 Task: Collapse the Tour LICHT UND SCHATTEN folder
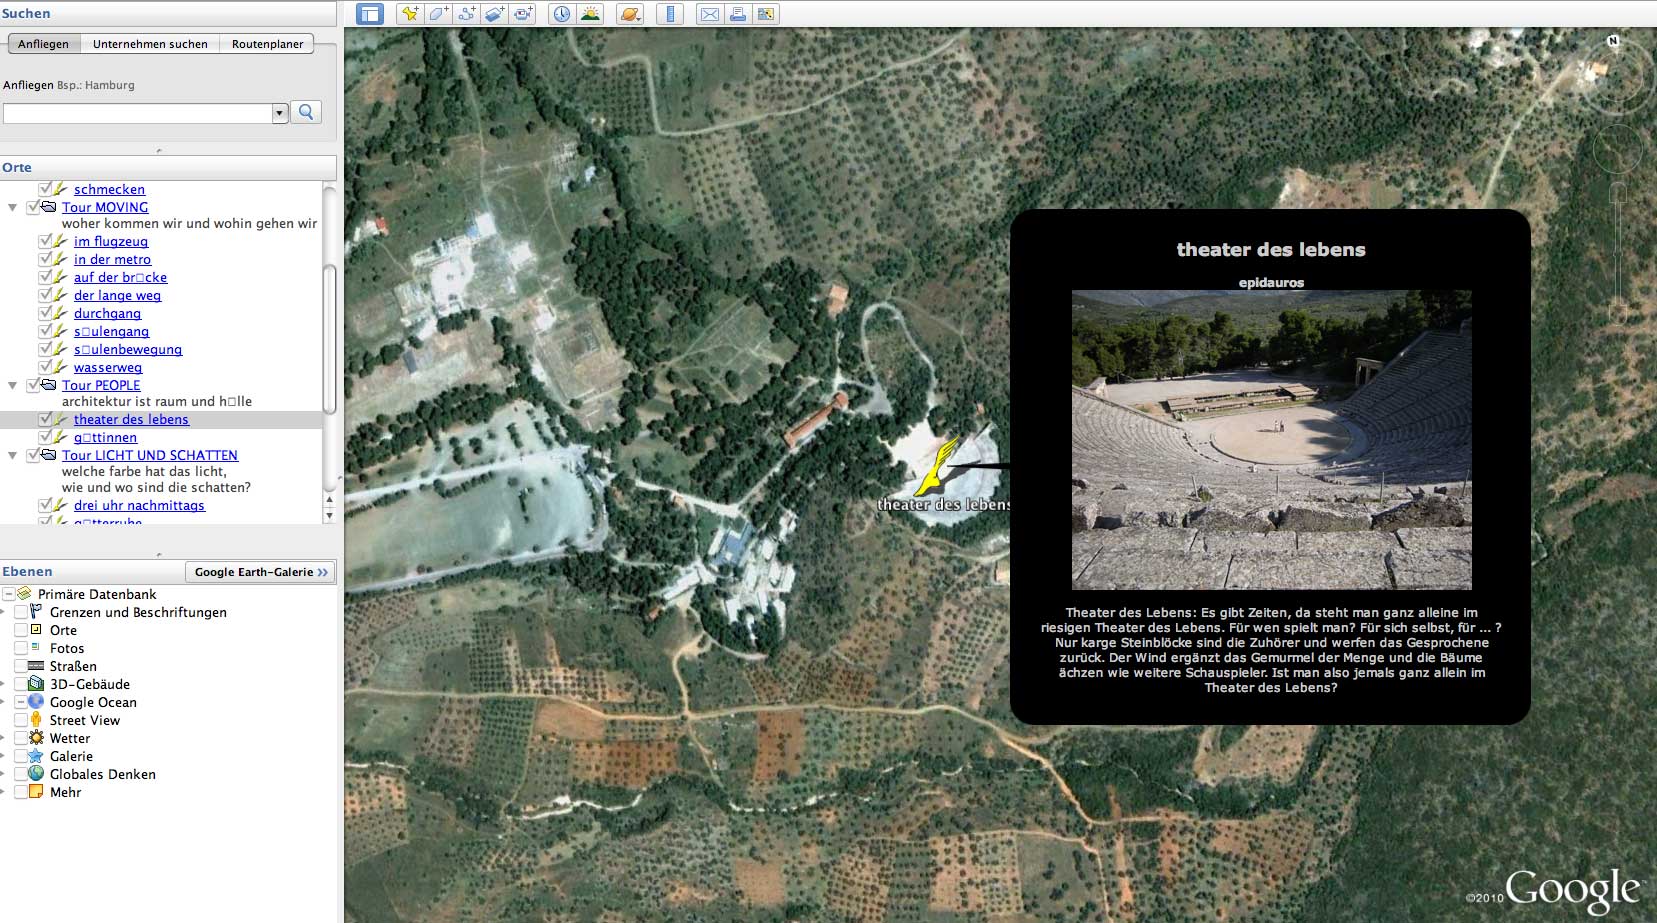(x=13, y=456)
